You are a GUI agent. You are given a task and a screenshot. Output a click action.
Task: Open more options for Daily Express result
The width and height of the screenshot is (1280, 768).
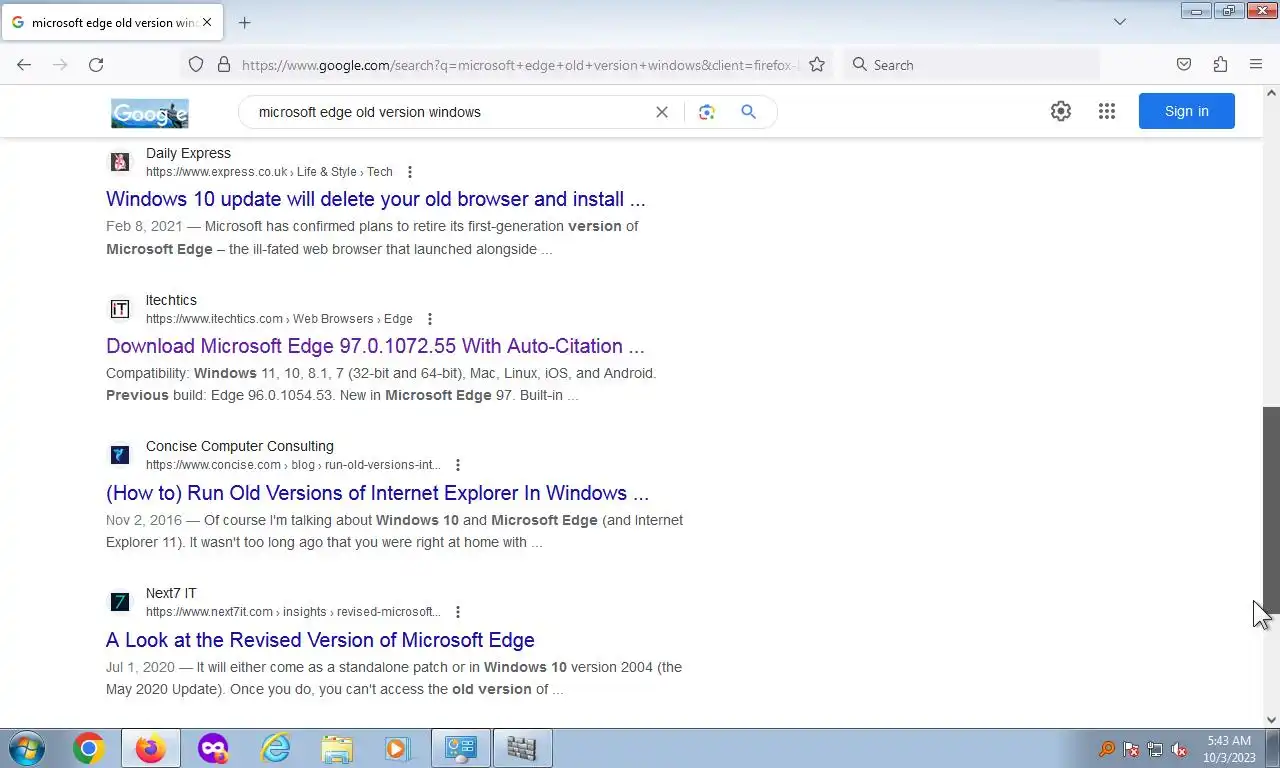[x=409, y=172]
